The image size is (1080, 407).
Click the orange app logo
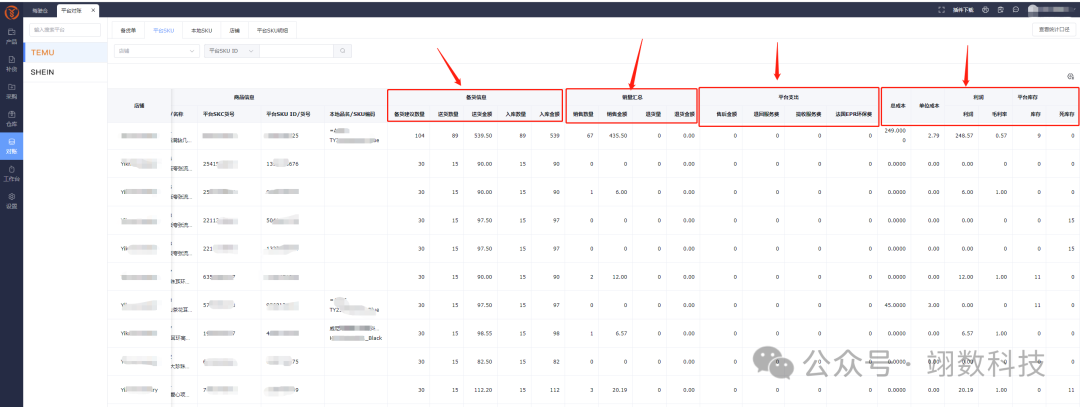pos(11,10)
